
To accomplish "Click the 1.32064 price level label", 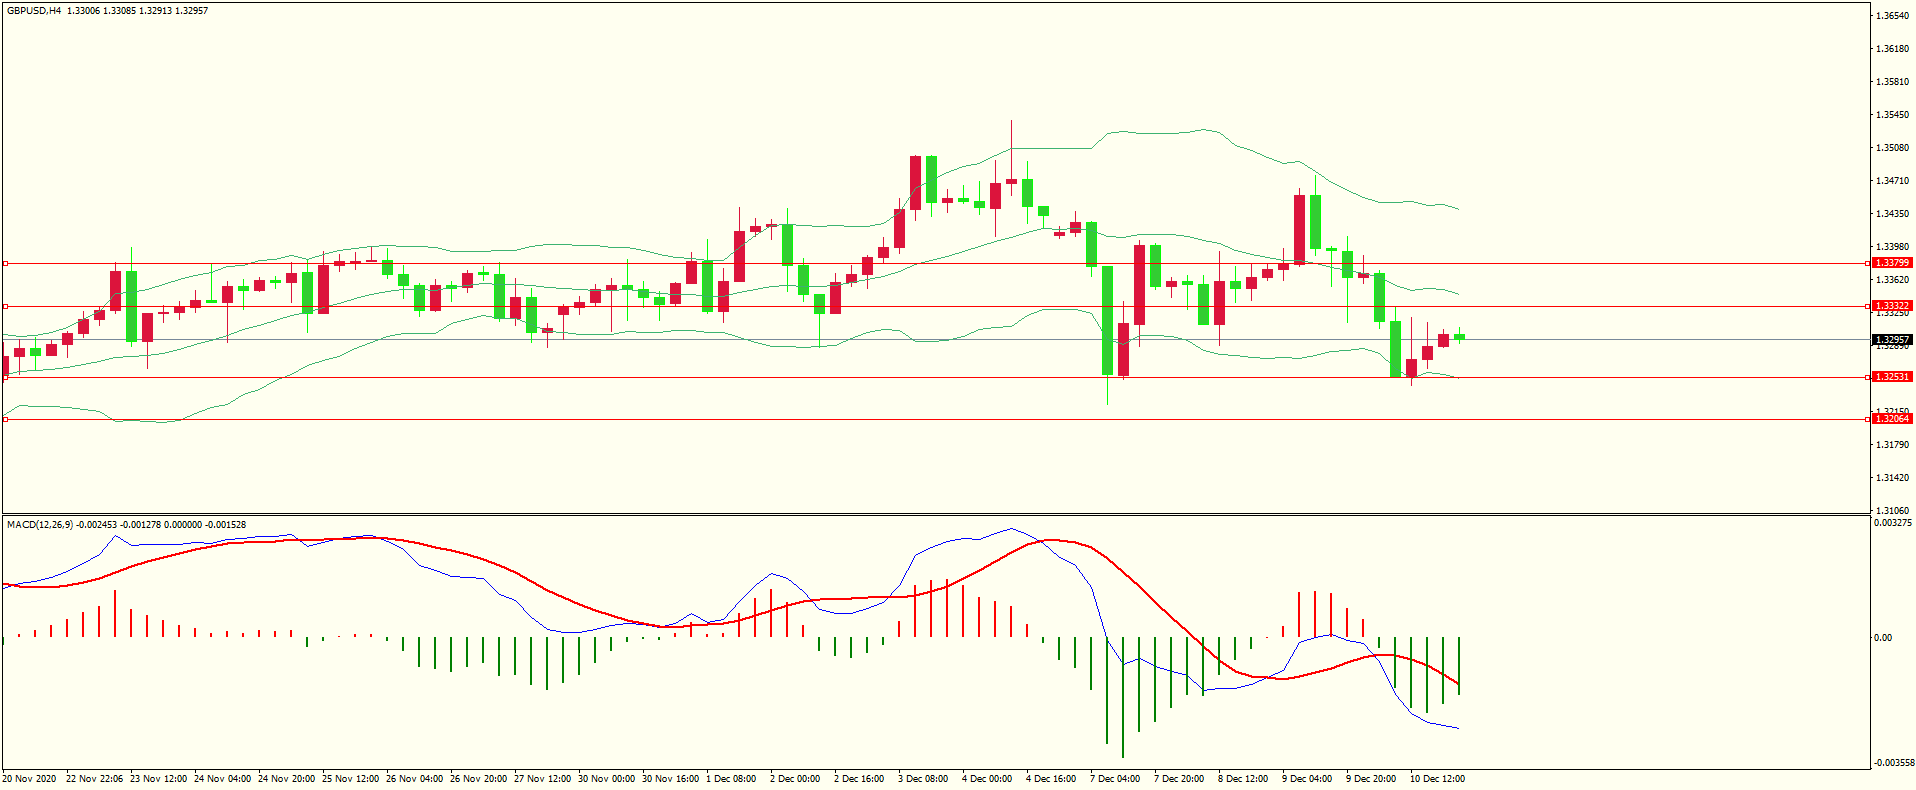I will [1891, 419].
